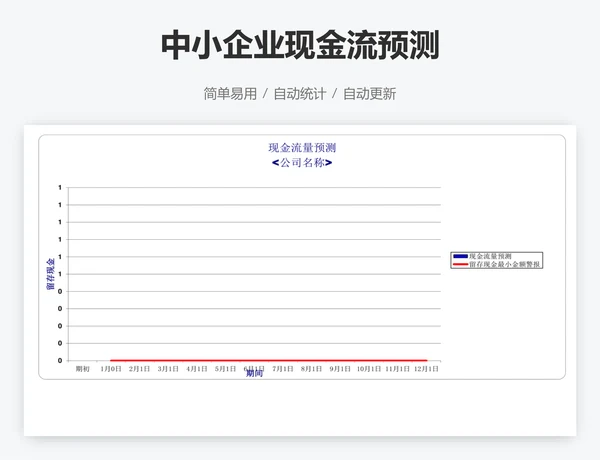
Task: Click the chart title 现金流量预测
Action: (302, 148)
